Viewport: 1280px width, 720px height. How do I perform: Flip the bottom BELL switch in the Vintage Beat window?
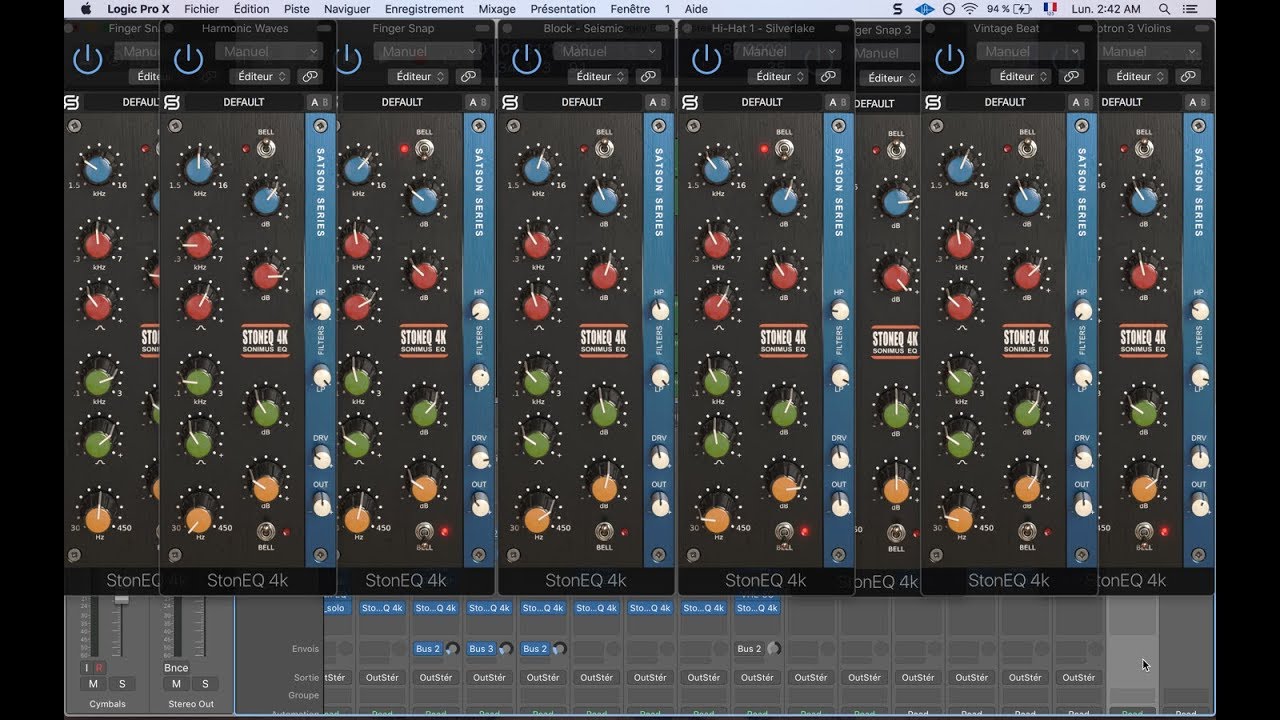(x=1027, y=532)
